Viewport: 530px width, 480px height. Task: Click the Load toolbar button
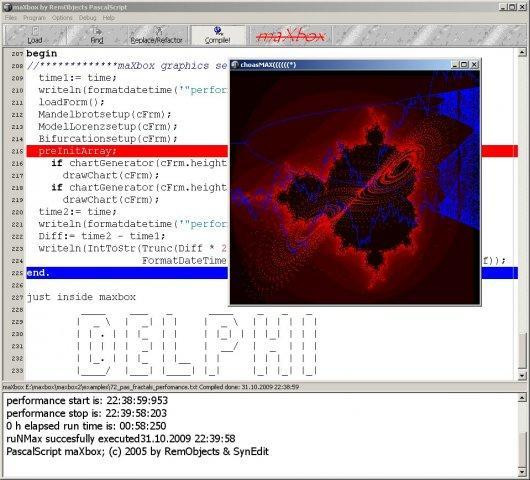(x=35, y=35)
